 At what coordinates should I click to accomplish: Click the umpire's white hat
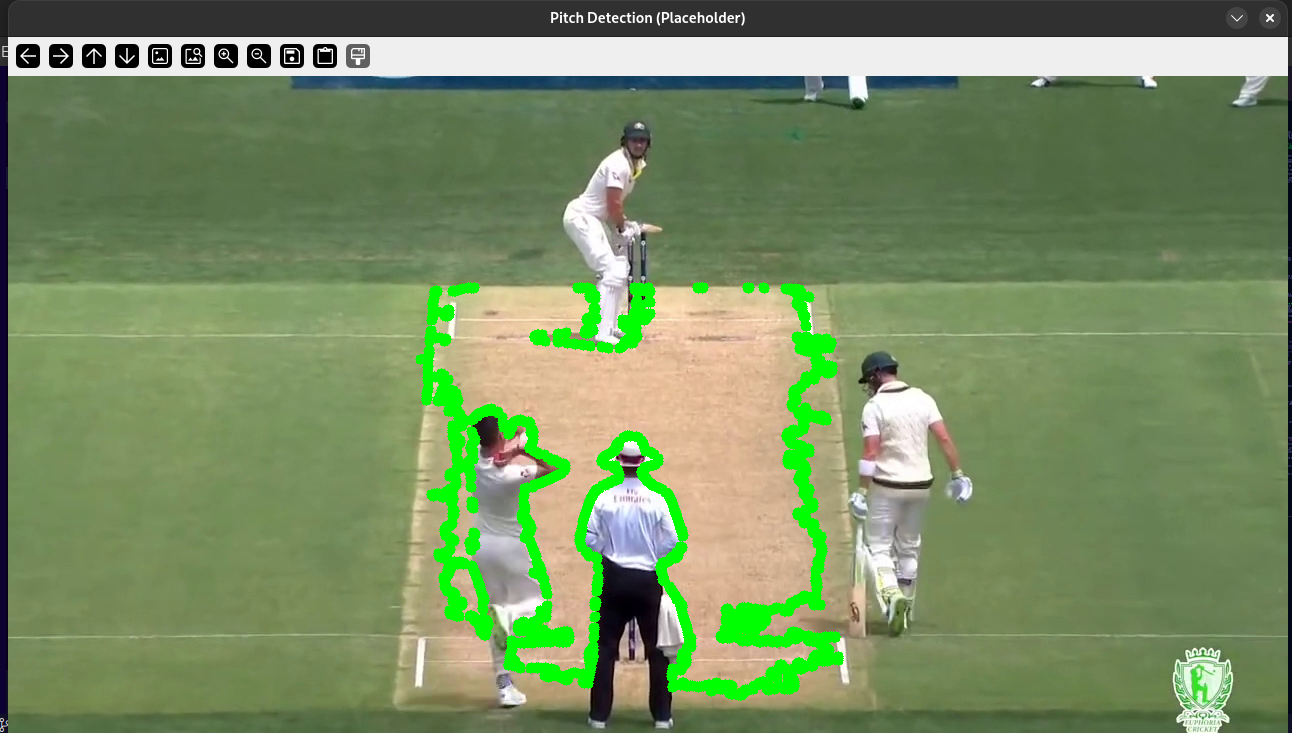tap(630, 450)
